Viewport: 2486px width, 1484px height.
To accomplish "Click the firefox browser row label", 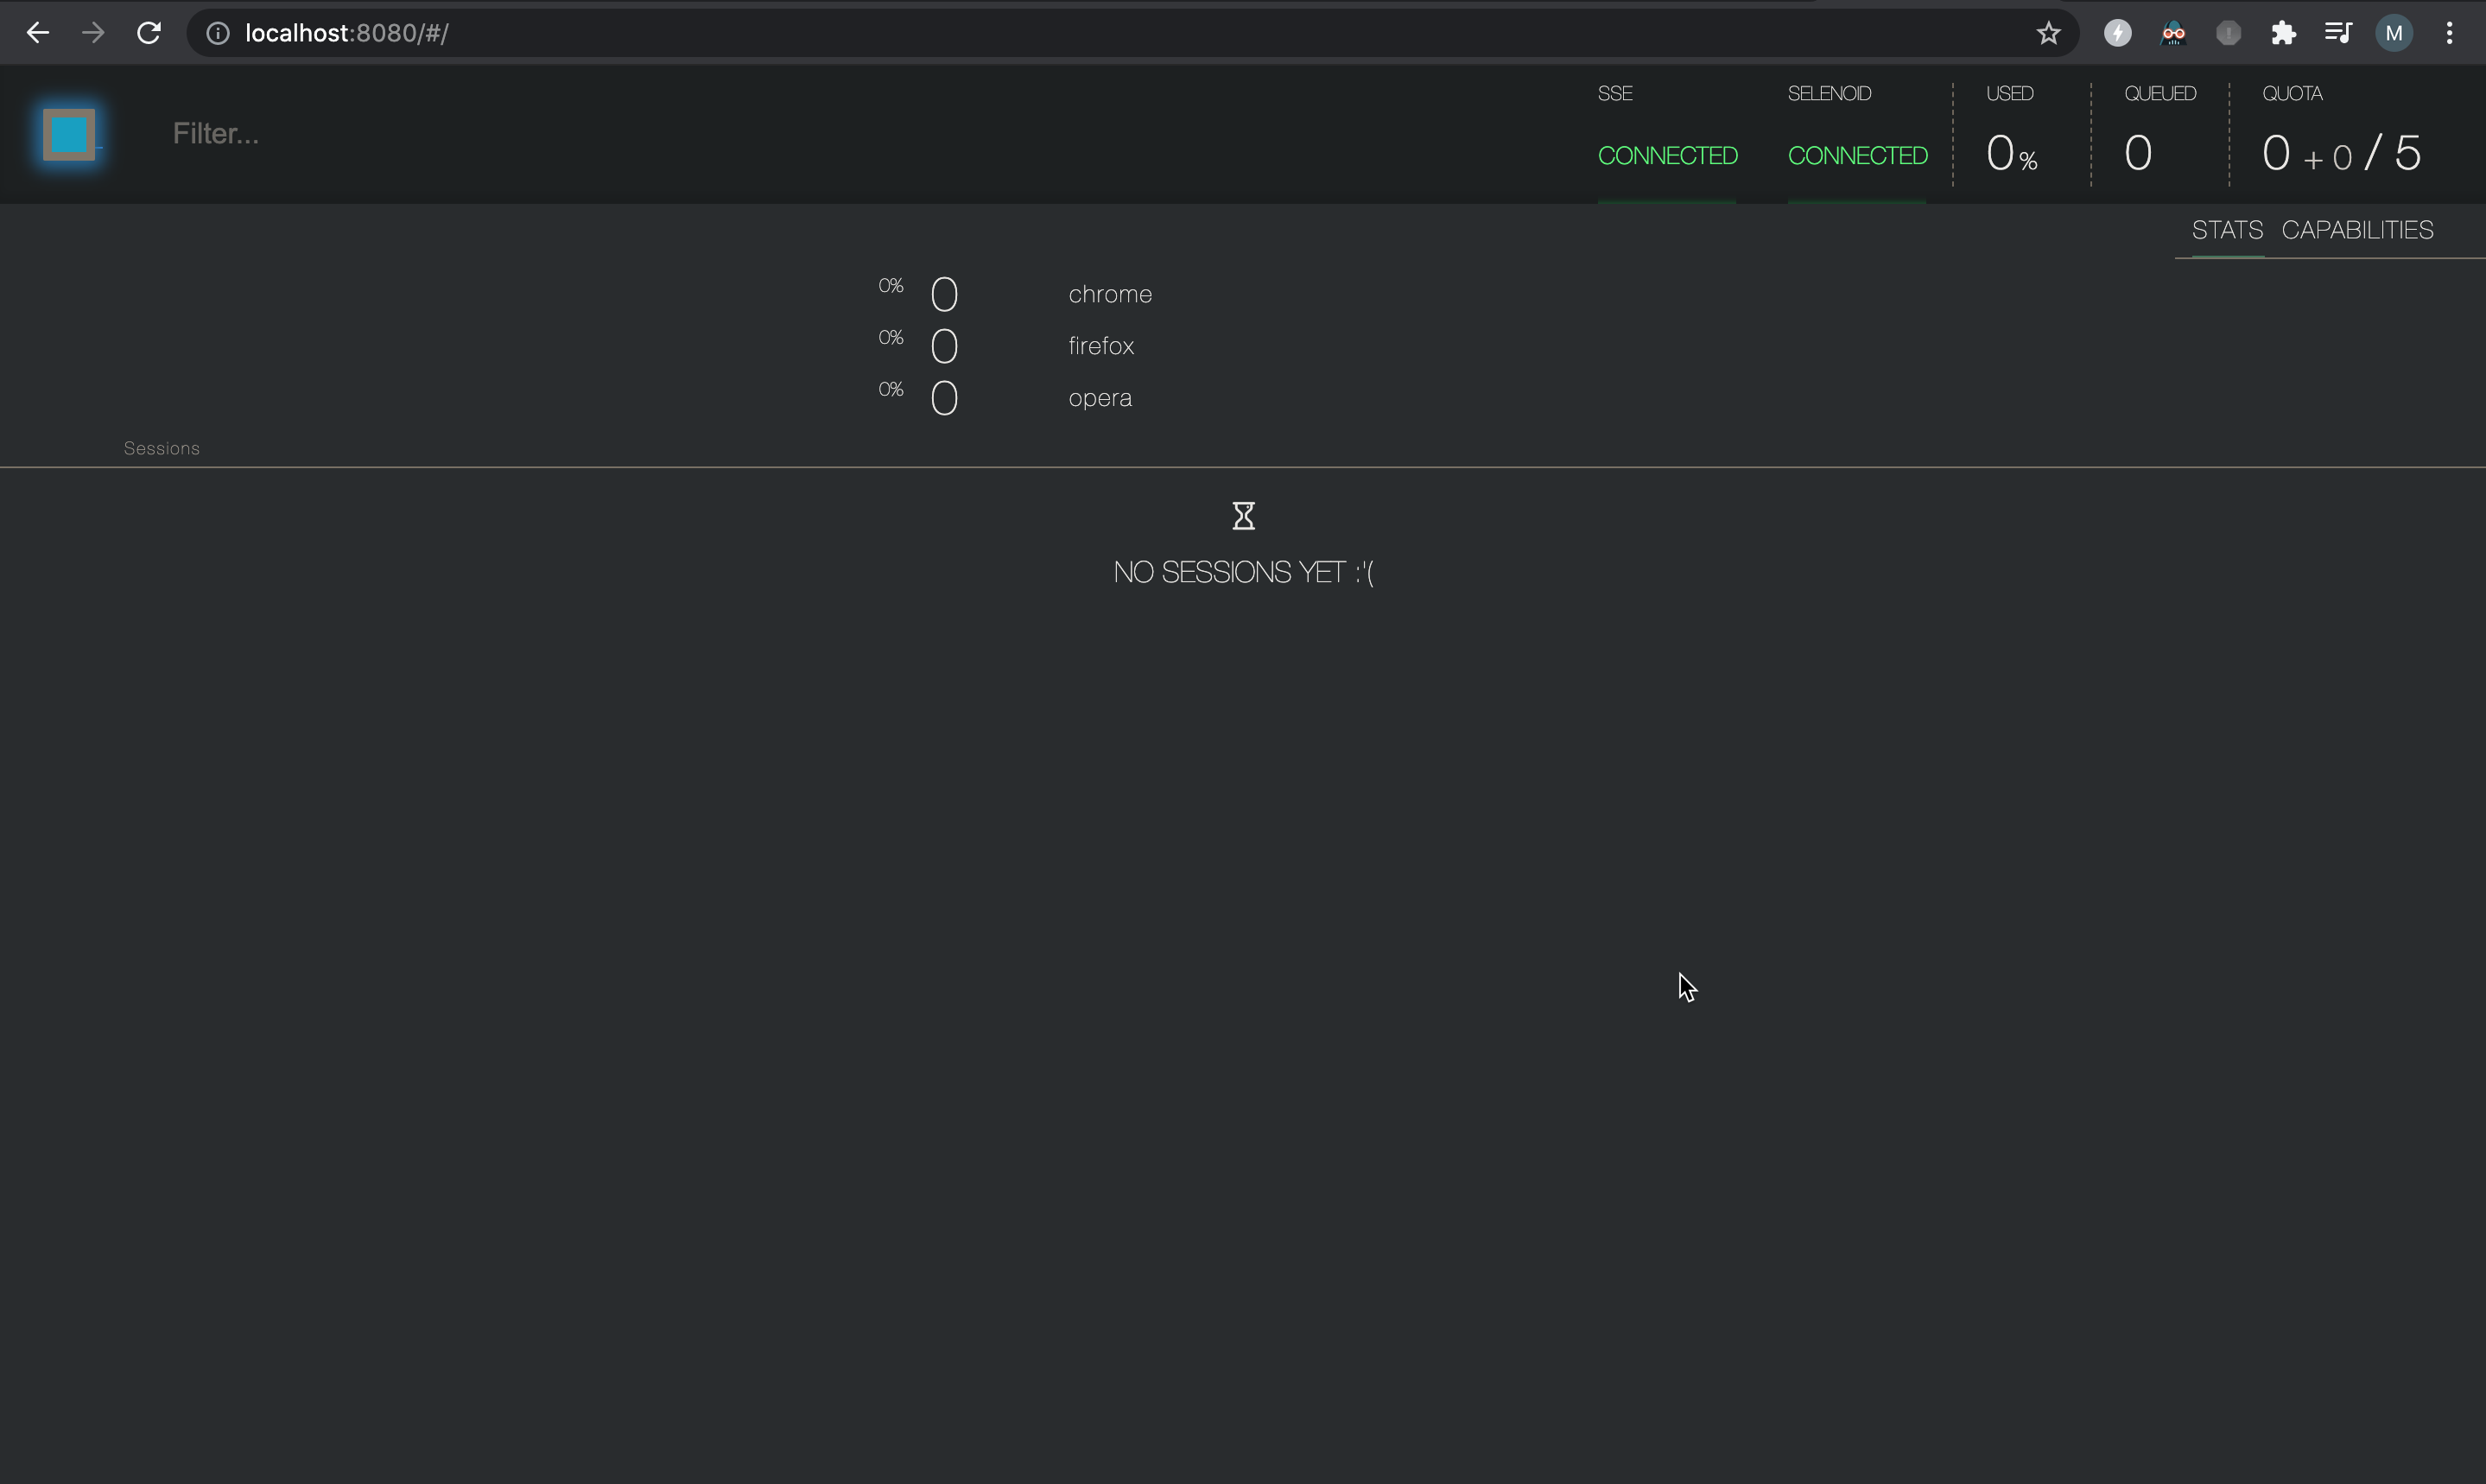I will point(1101,346).
